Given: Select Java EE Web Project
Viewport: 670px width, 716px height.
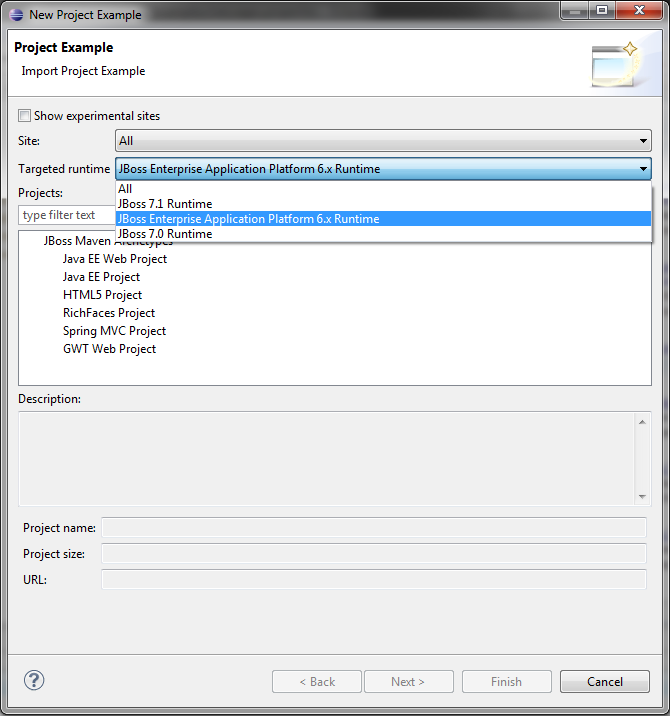Looking at the screenshot, I should pos(115,259).
